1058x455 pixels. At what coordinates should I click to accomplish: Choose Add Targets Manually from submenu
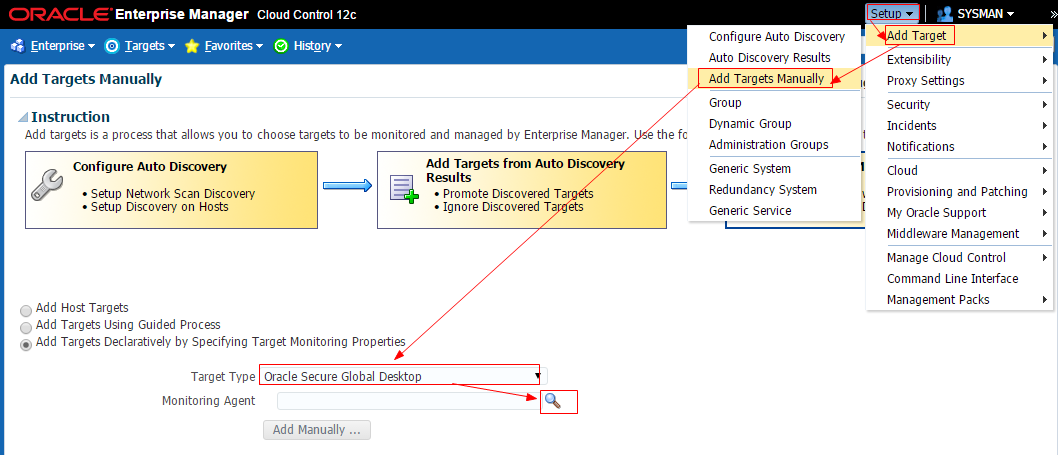(x=766, y=79)
